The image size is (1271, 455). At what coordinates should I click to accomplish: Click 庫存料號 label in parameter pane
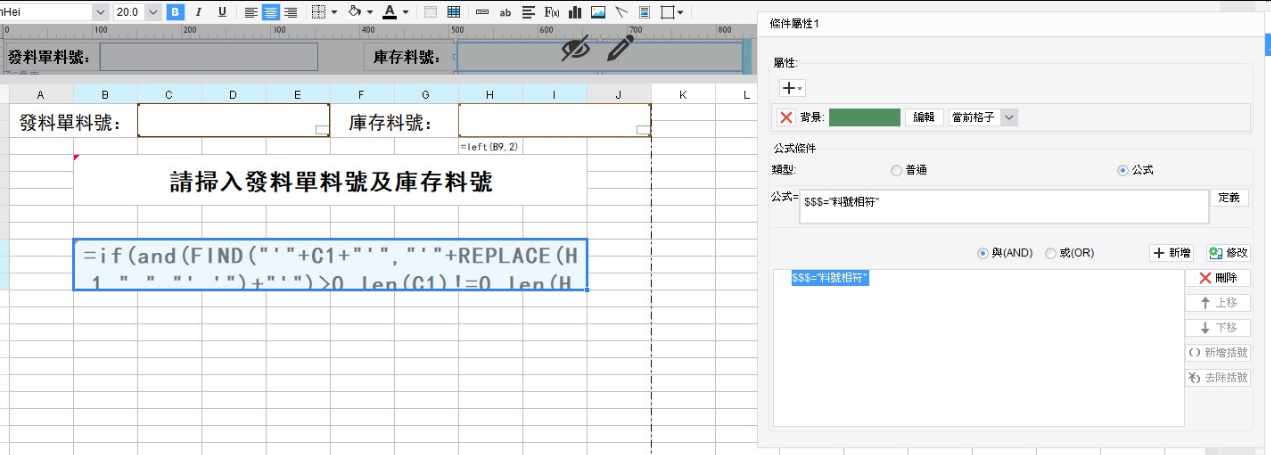[408, 57]
